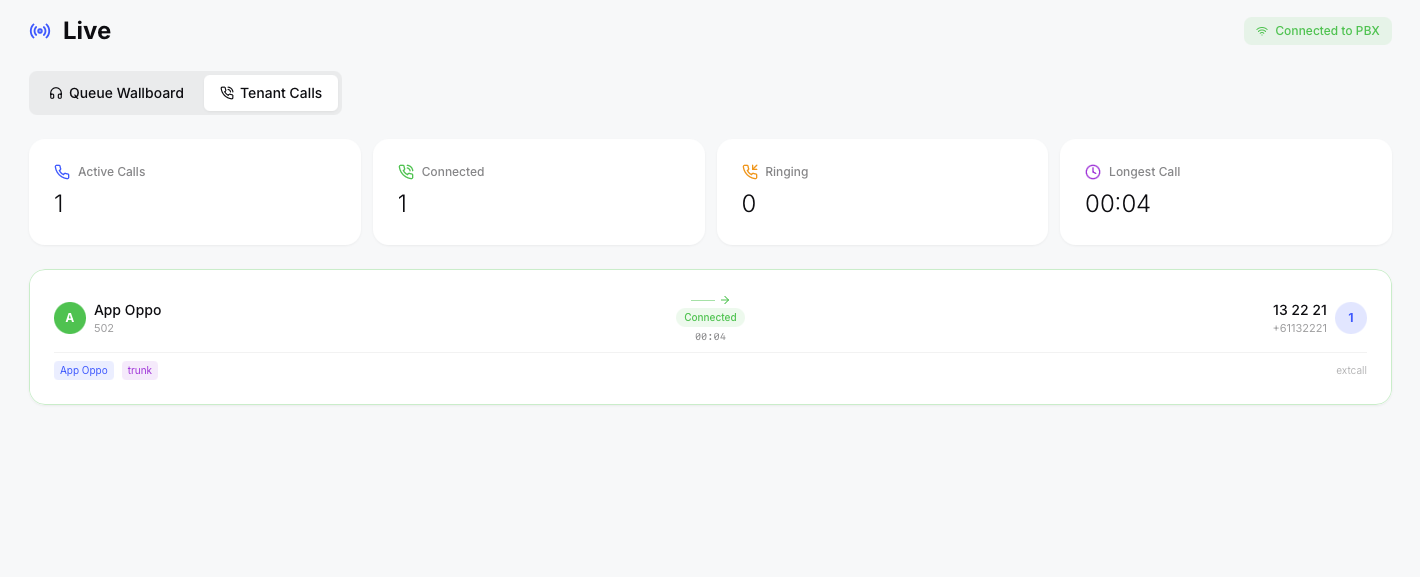This screenshot has width=1420, height=577.
Task: Click the Live broadcast icon in header
Action: click(x=40, y=31)
